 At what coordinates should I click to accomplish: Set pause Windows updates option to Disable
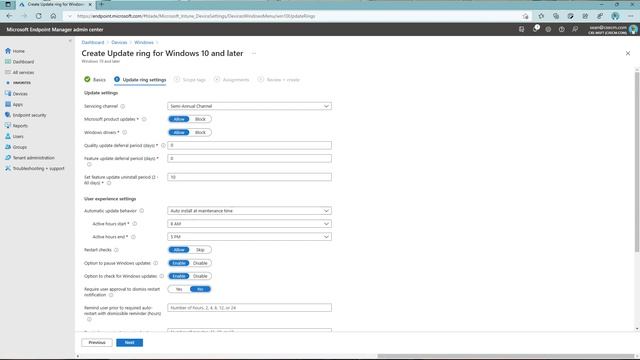[x=200, y=263]
